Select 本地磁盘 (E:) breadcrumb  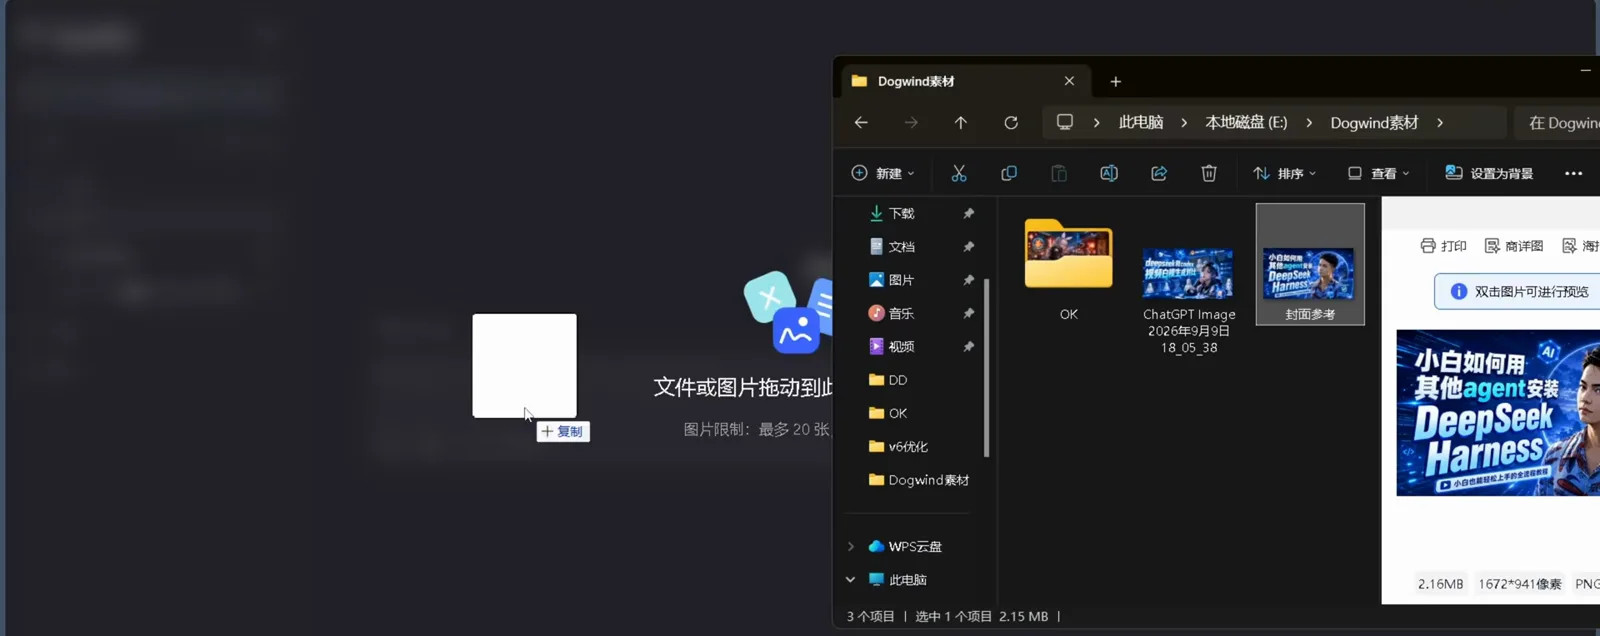1246,122
